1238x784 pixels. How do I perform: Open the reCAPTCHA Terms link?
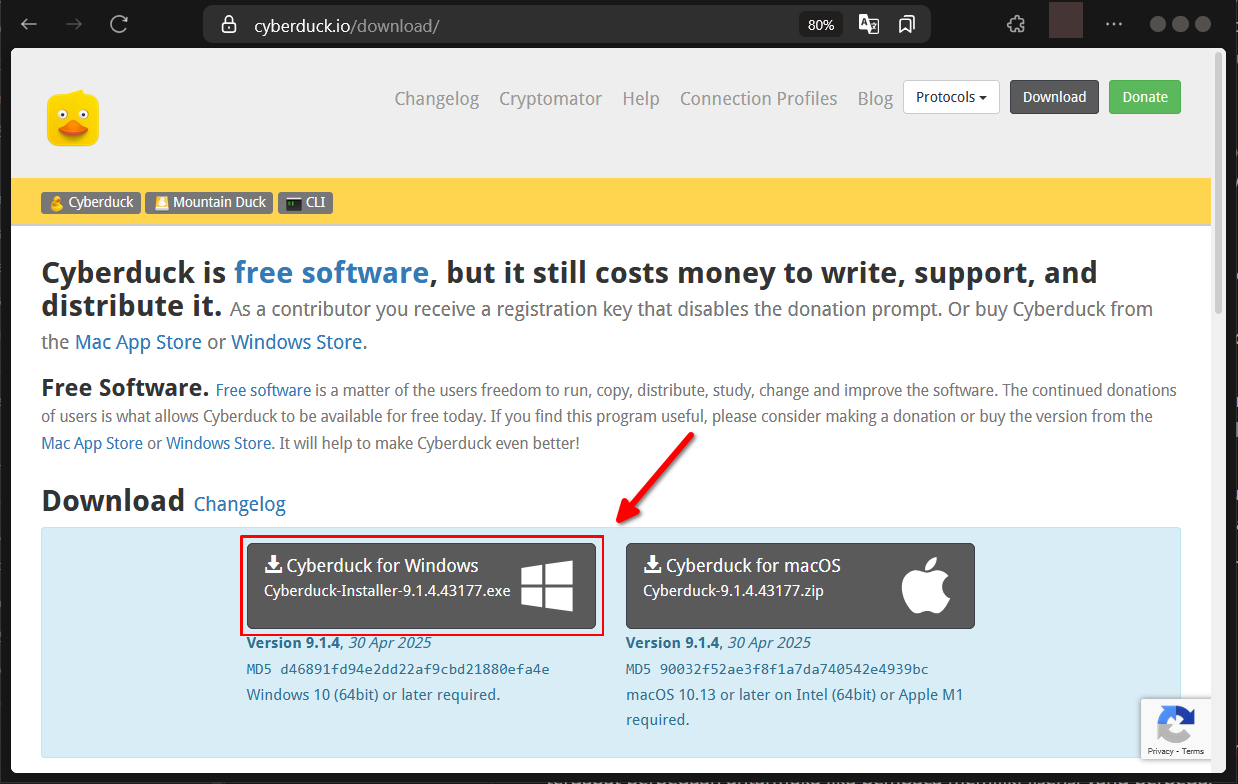[1192, 751]
